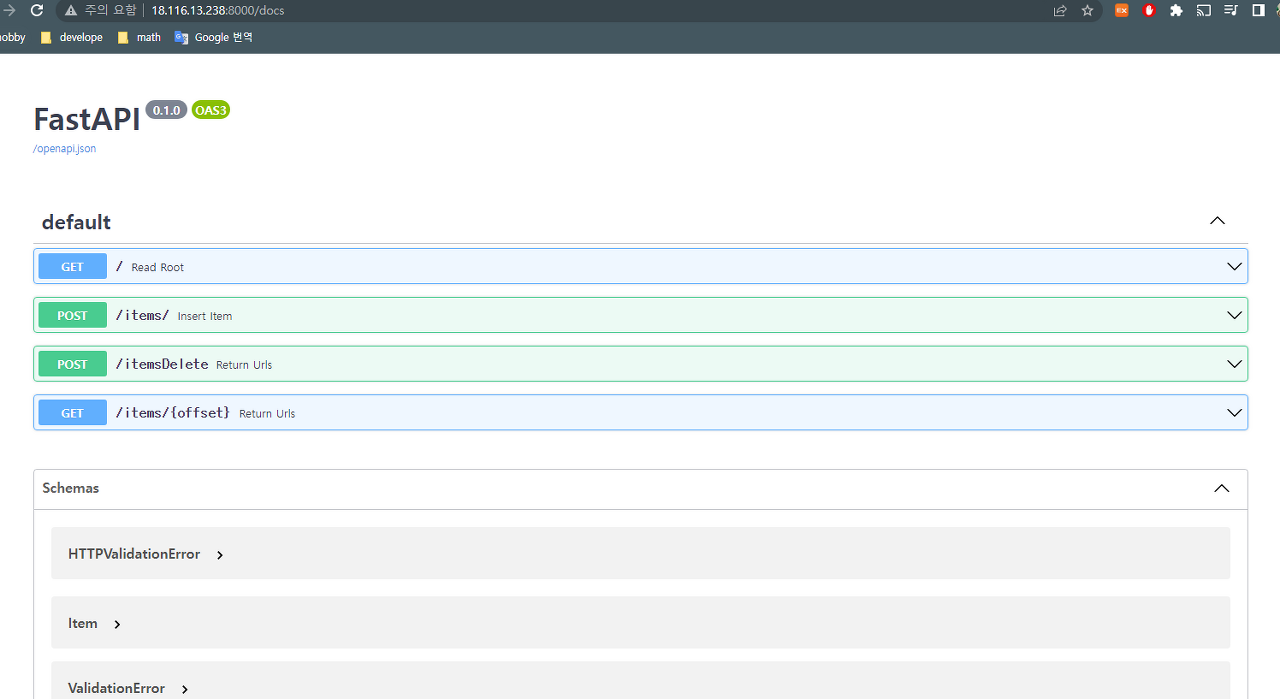The width and height of the screenshot is (1280, 699).
Task: Click the GET badge on /items/{offset} endpoint
Action: 72,412
